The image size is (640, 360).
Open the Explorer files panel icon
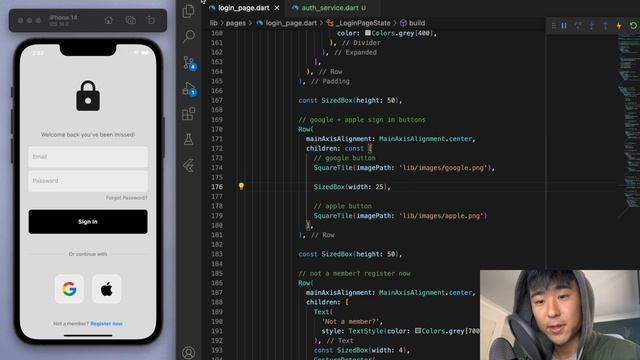189,11
